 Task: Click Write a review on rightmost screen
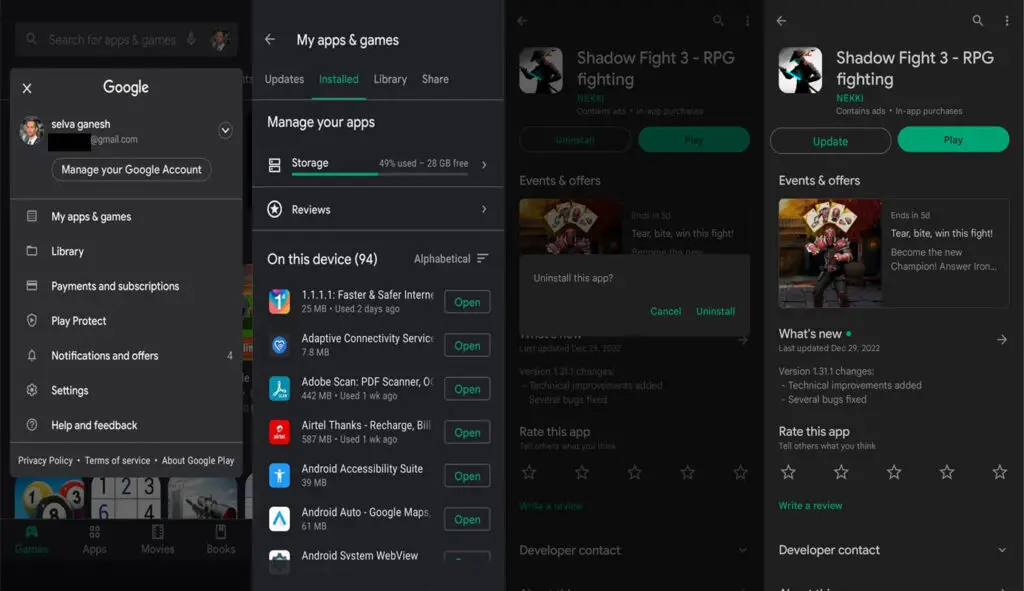[810, 505]
